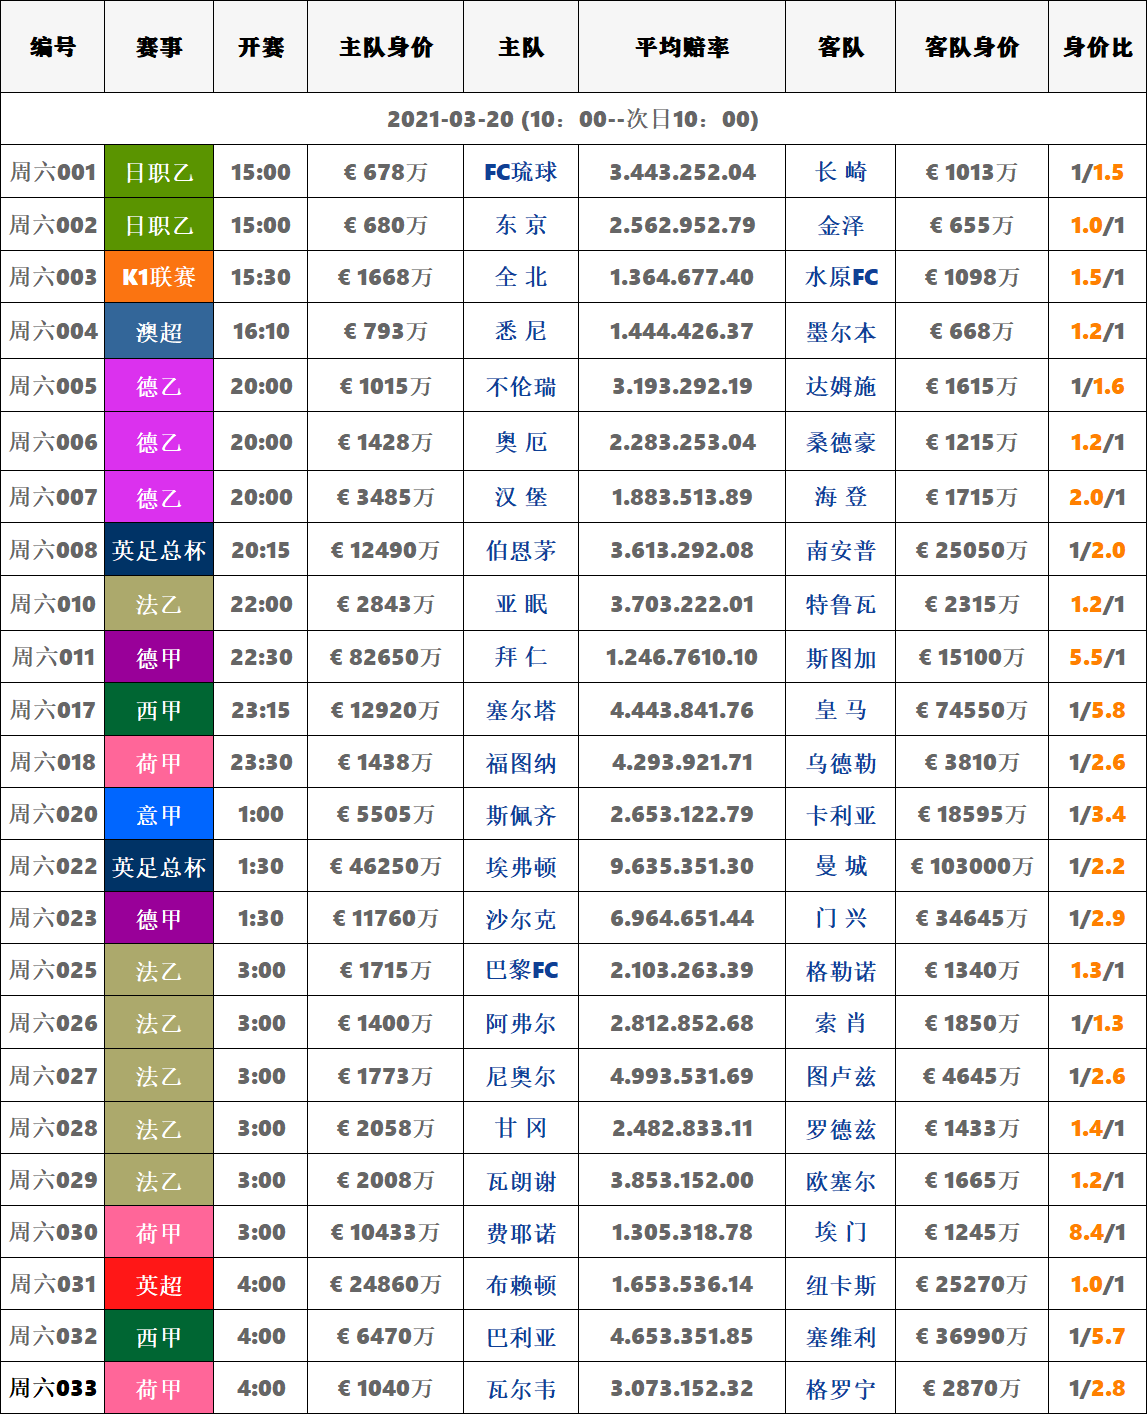Click the 编号 column header
This screenshot has height=1414, width=1147.
53,47
